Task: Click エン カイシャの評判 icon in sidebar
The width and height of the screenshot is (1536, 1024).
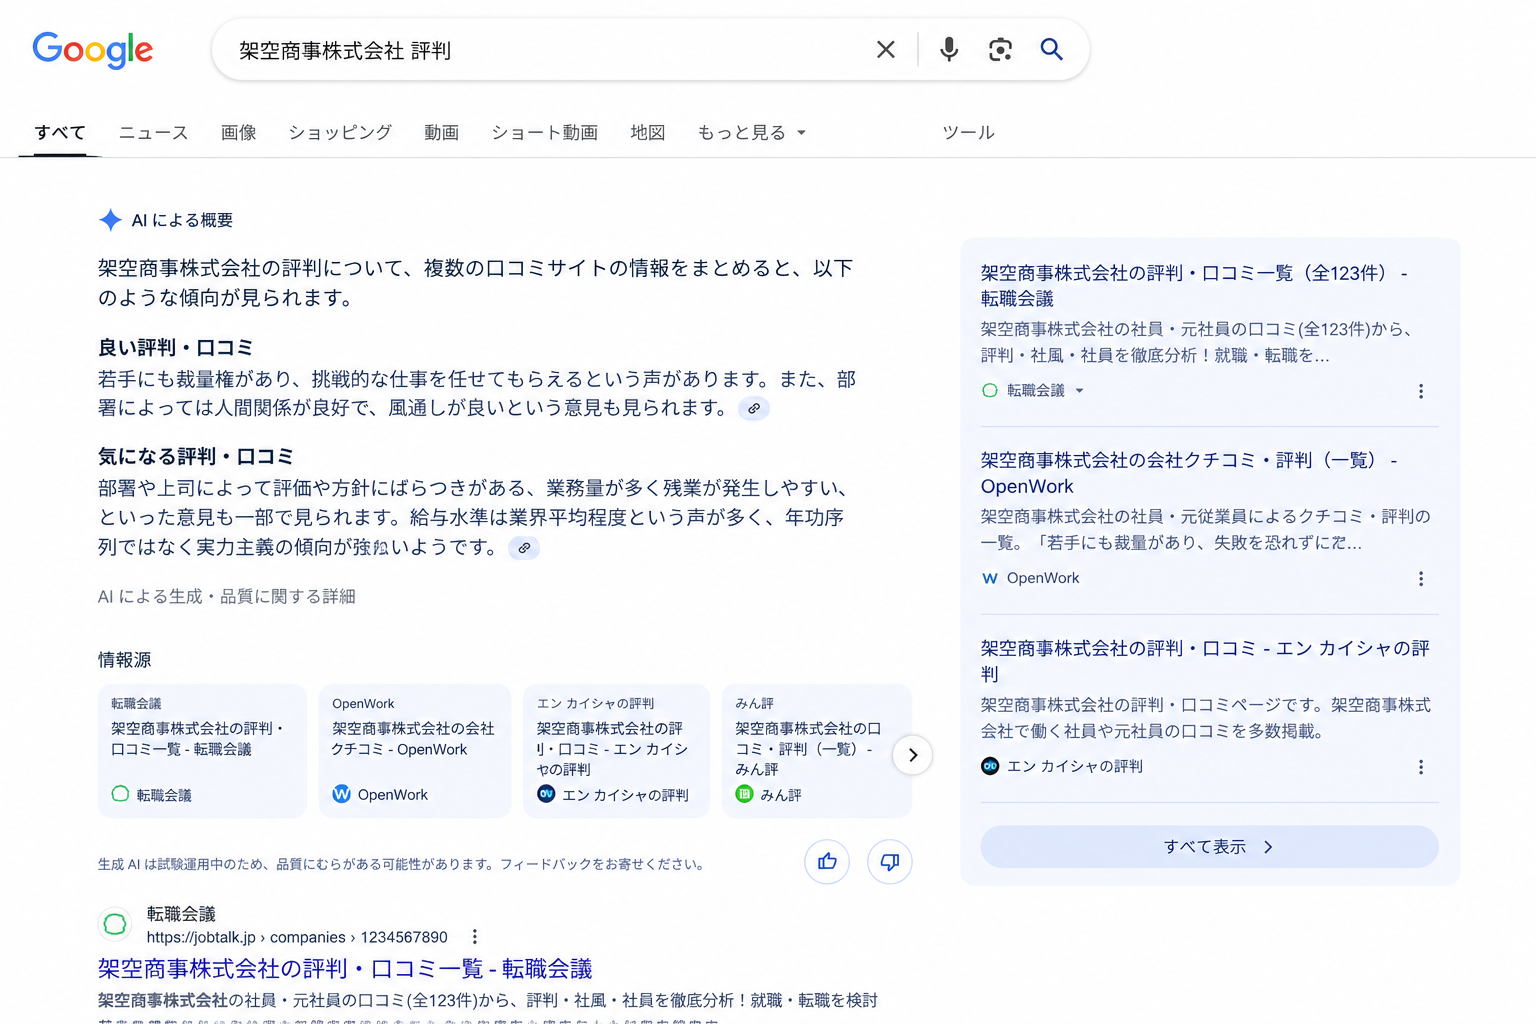Action: pyautogui.click(x=990, y=767)
